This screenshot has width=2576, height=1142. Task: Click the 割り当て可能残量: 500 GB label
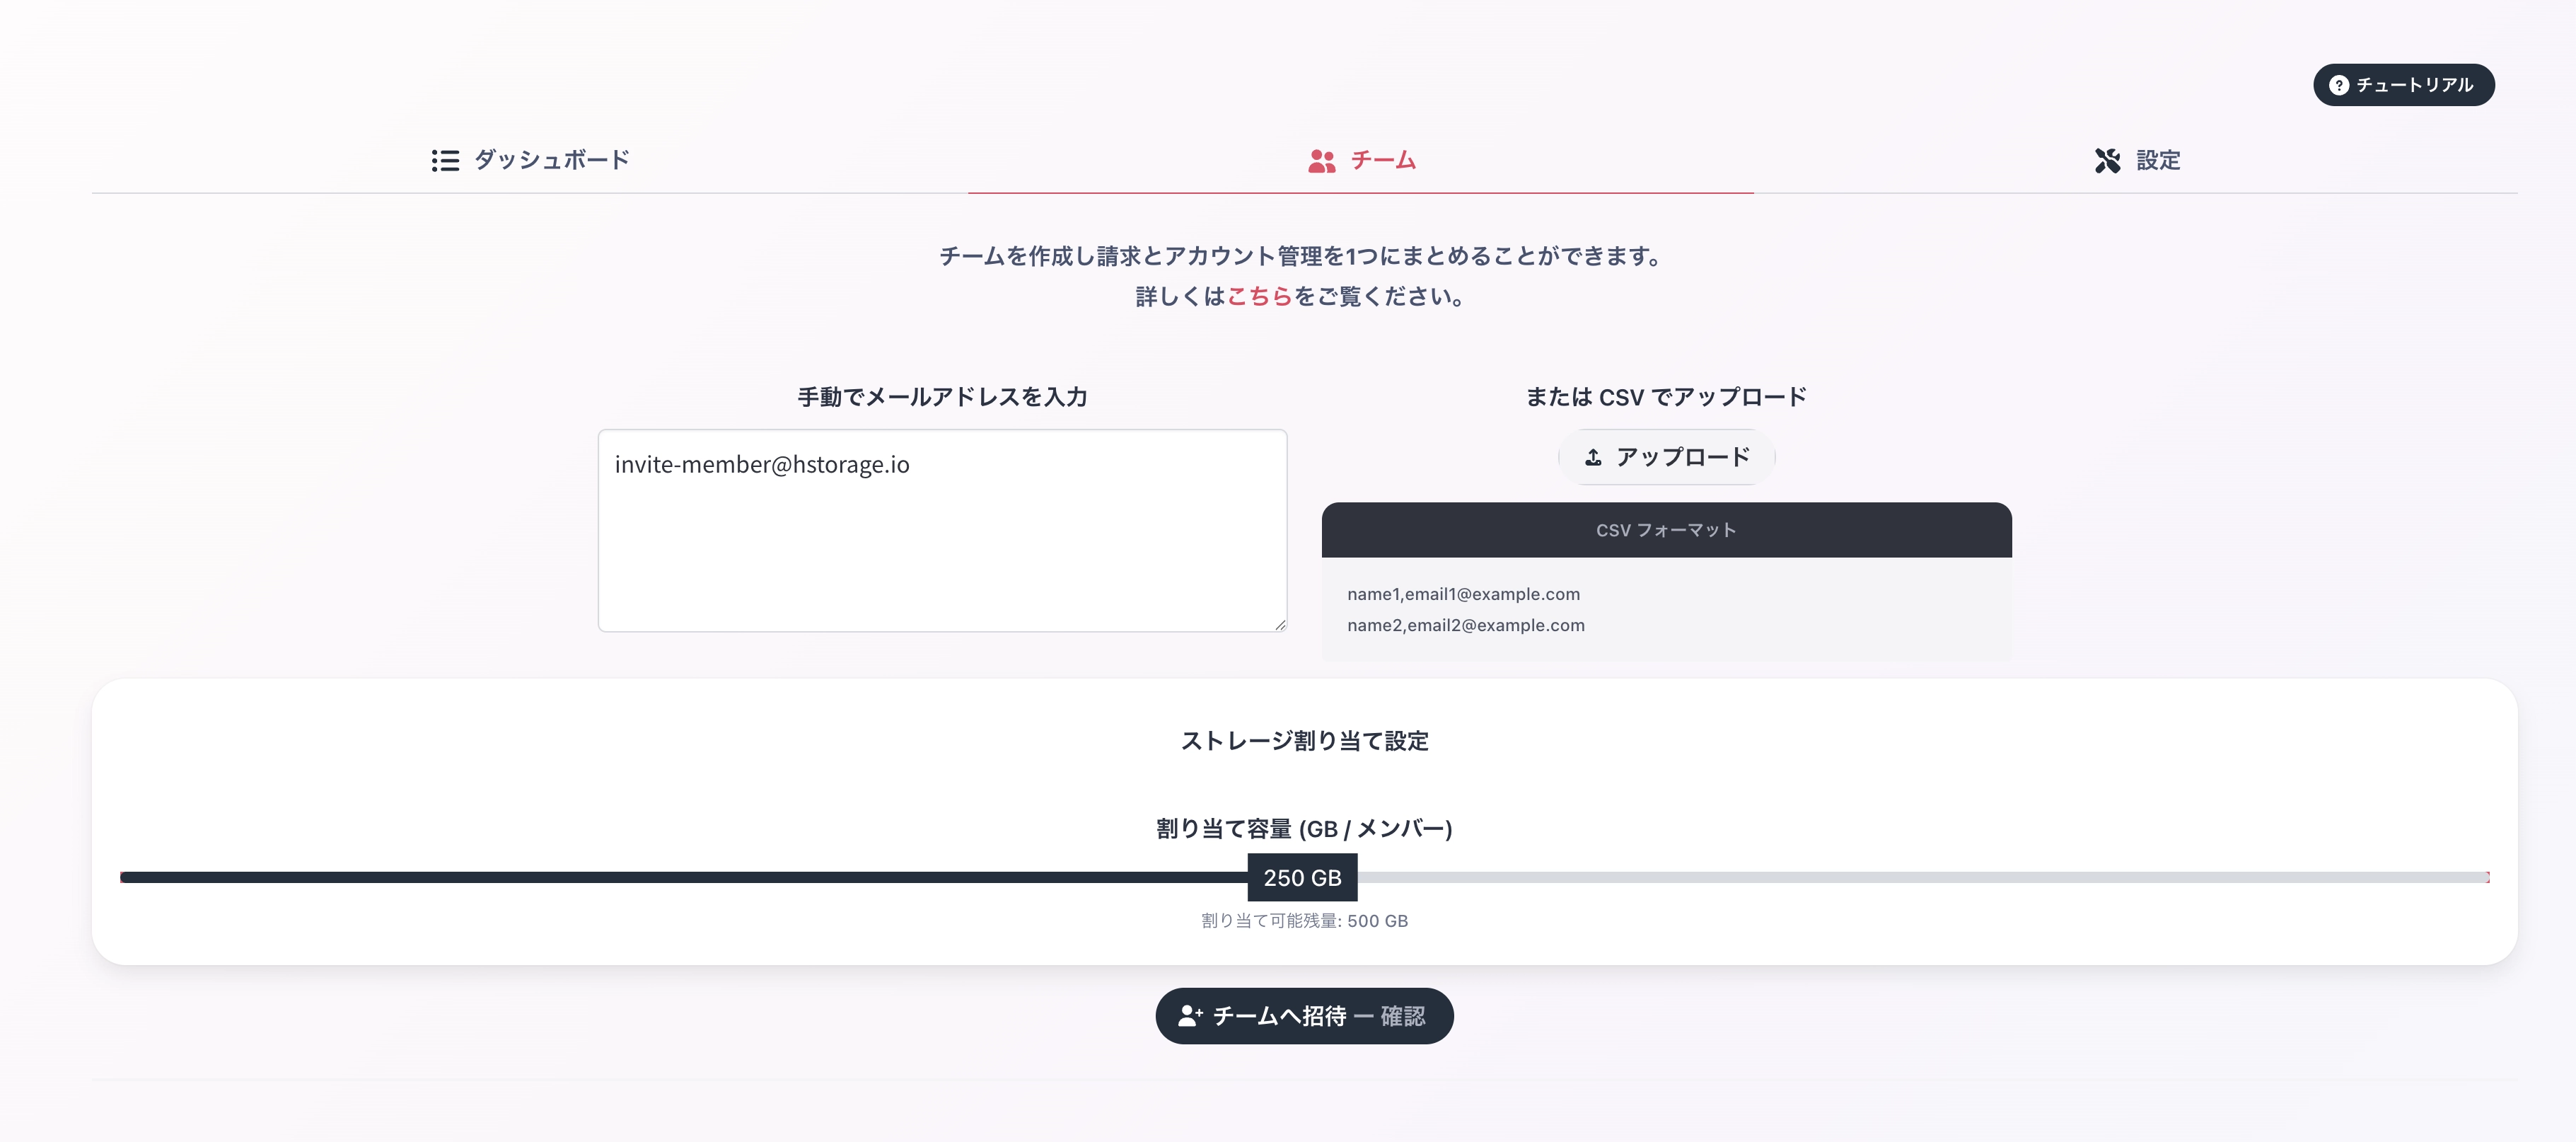coord(1303,921)
